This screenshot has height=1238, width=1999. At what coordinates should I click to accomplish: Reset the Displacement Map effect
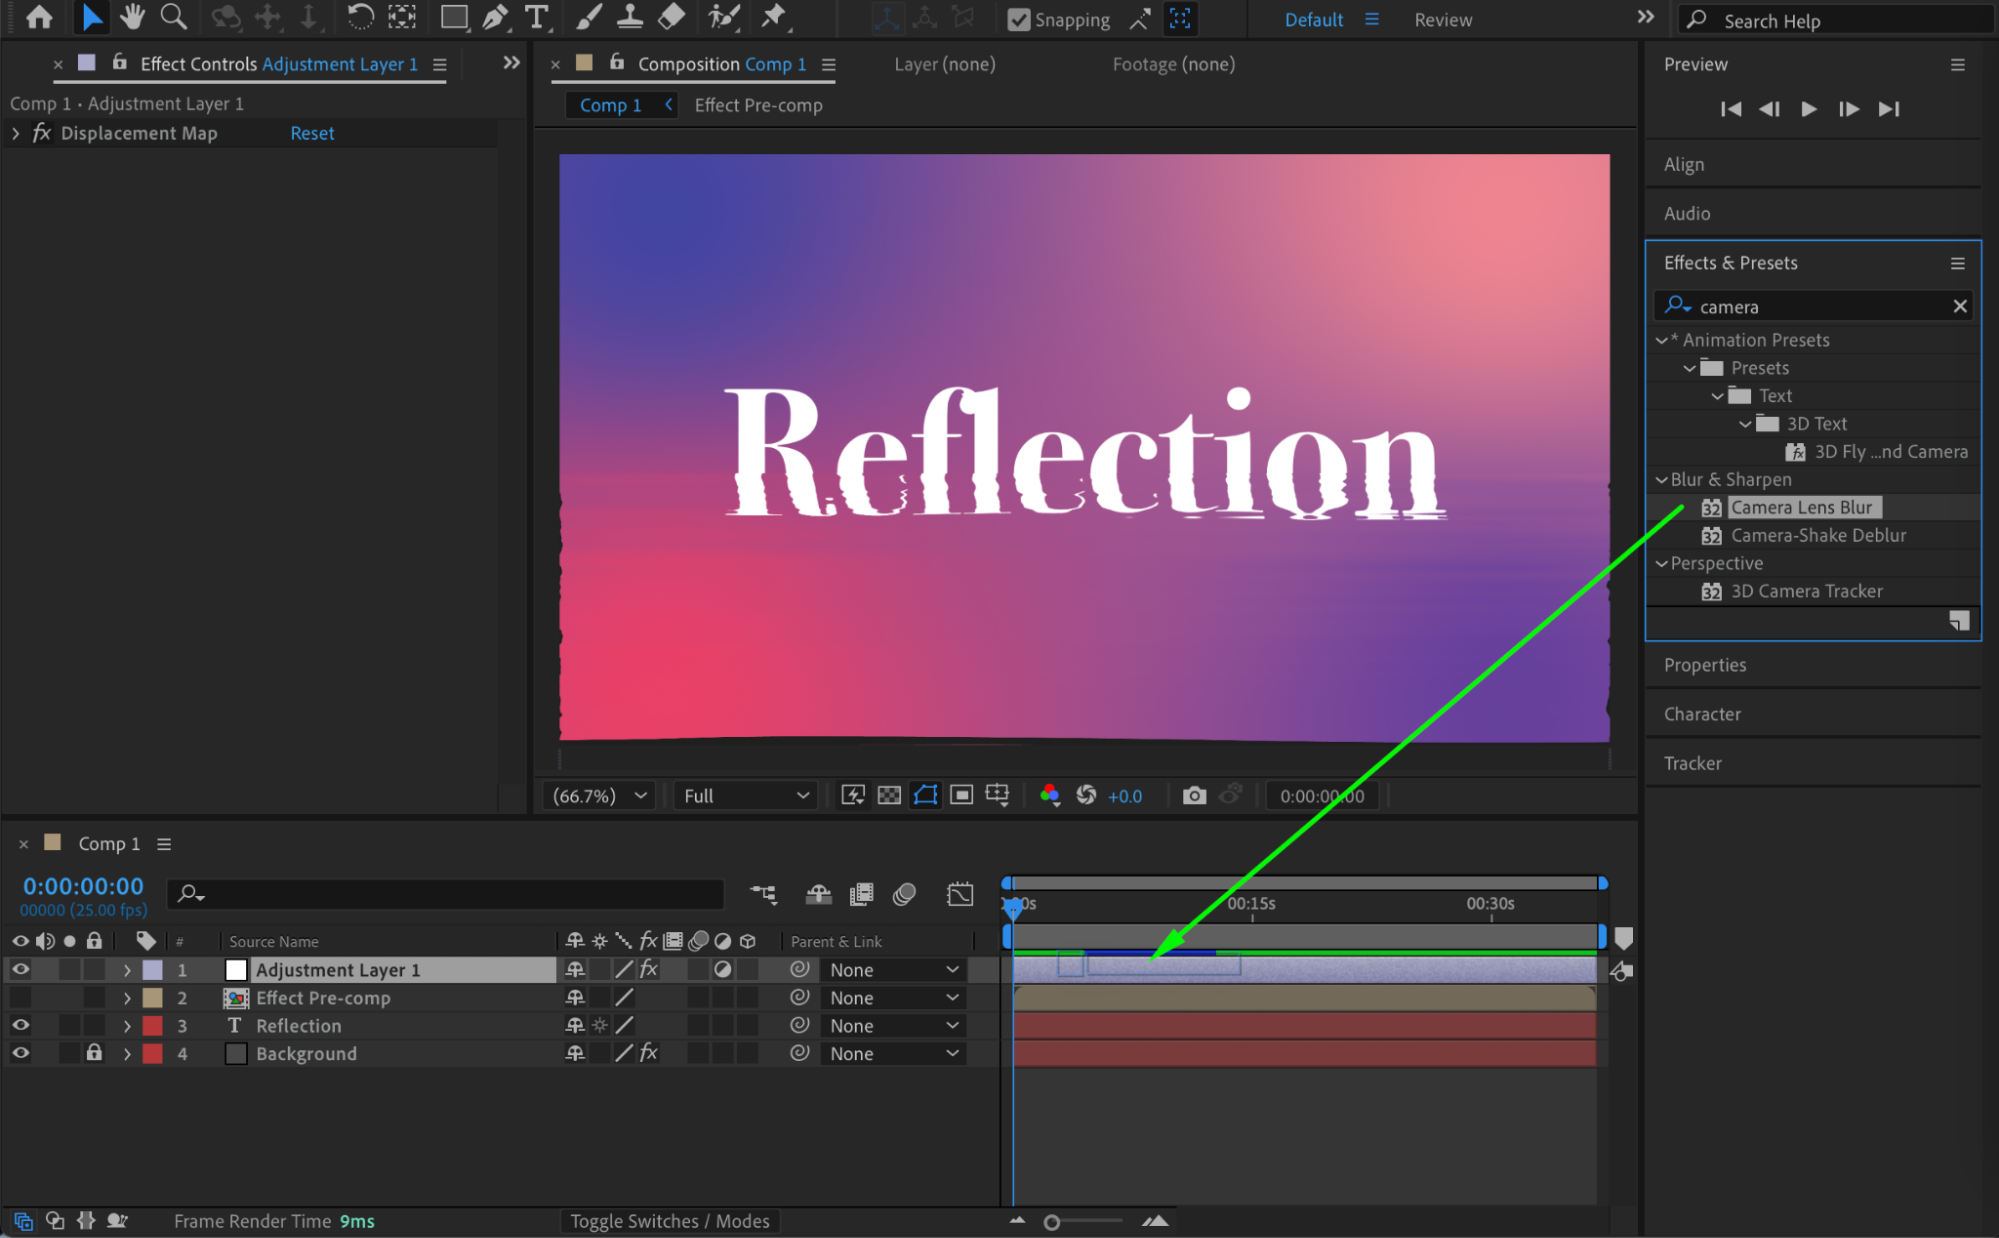coord(312,133)
